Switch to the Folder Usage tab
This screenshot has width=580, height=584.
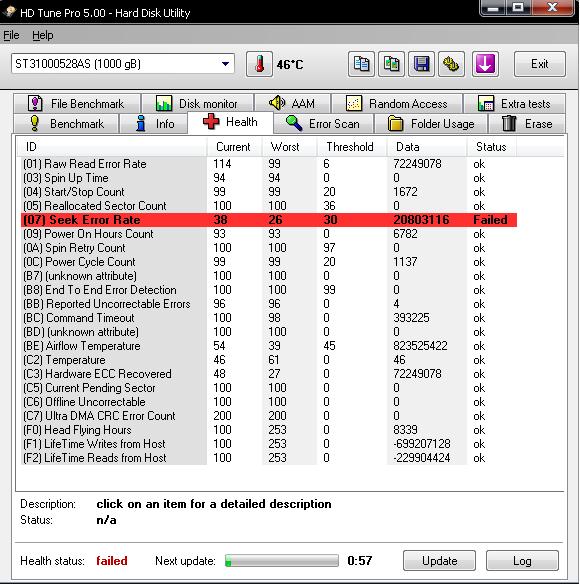431,124
